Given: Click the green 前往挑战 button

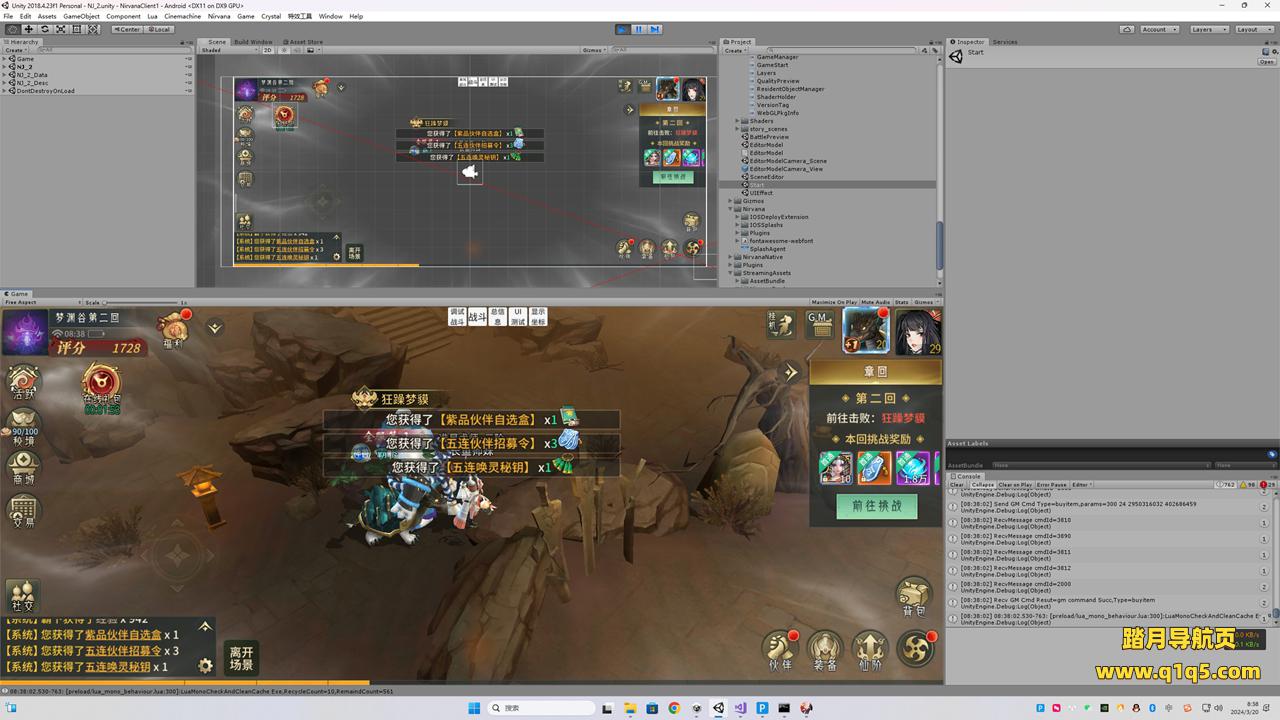Looking at the screenshot, I should [x=876, y=506].
